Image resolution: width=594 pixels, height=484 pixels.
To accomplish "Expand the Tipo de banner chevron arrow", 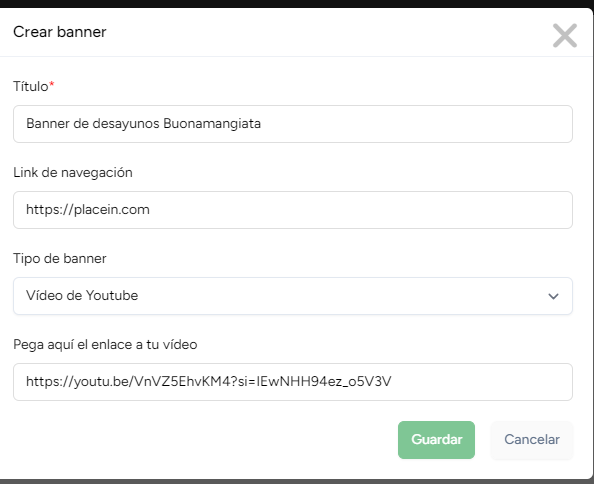I will click(x=553, y=296).
